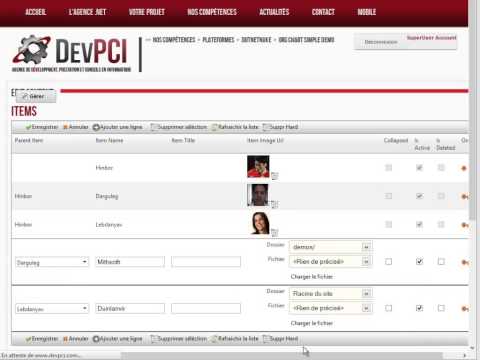Uncheck Is Active in Duintamé row

tap(419, 308)
